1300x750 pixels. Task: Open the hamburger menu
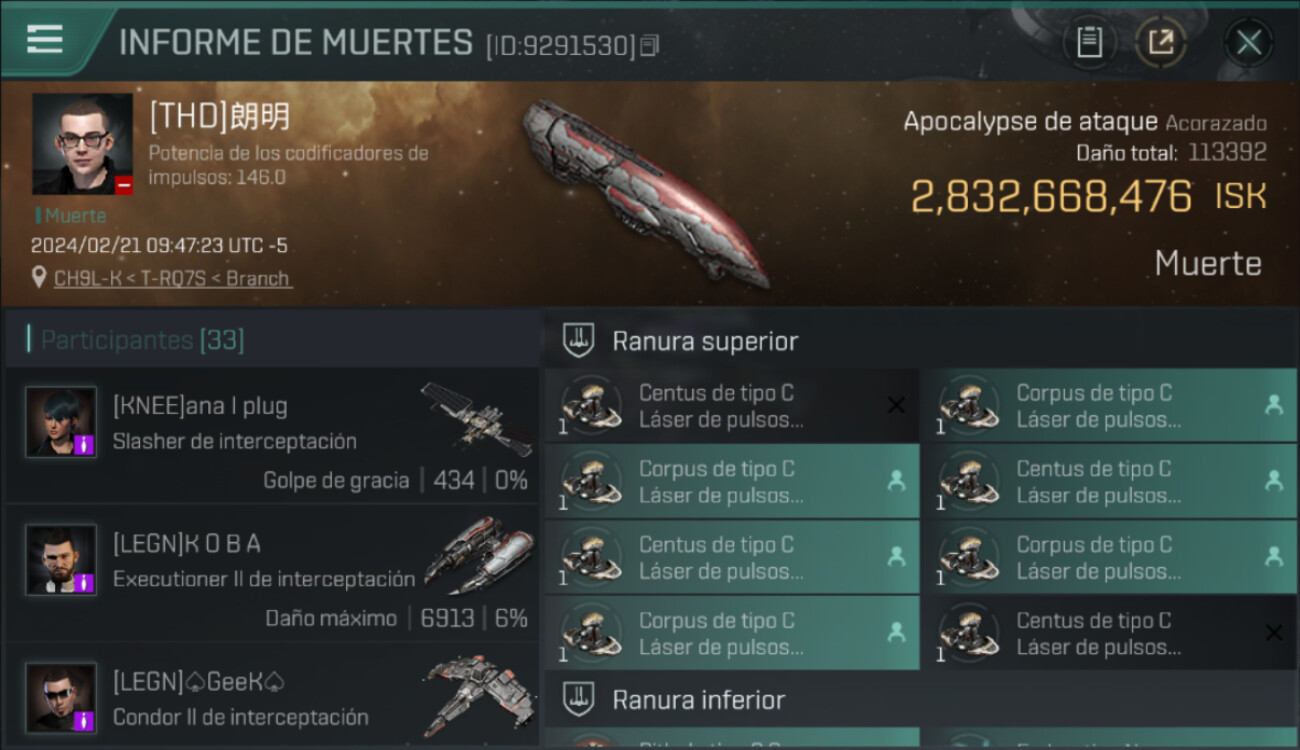(44, 40)
